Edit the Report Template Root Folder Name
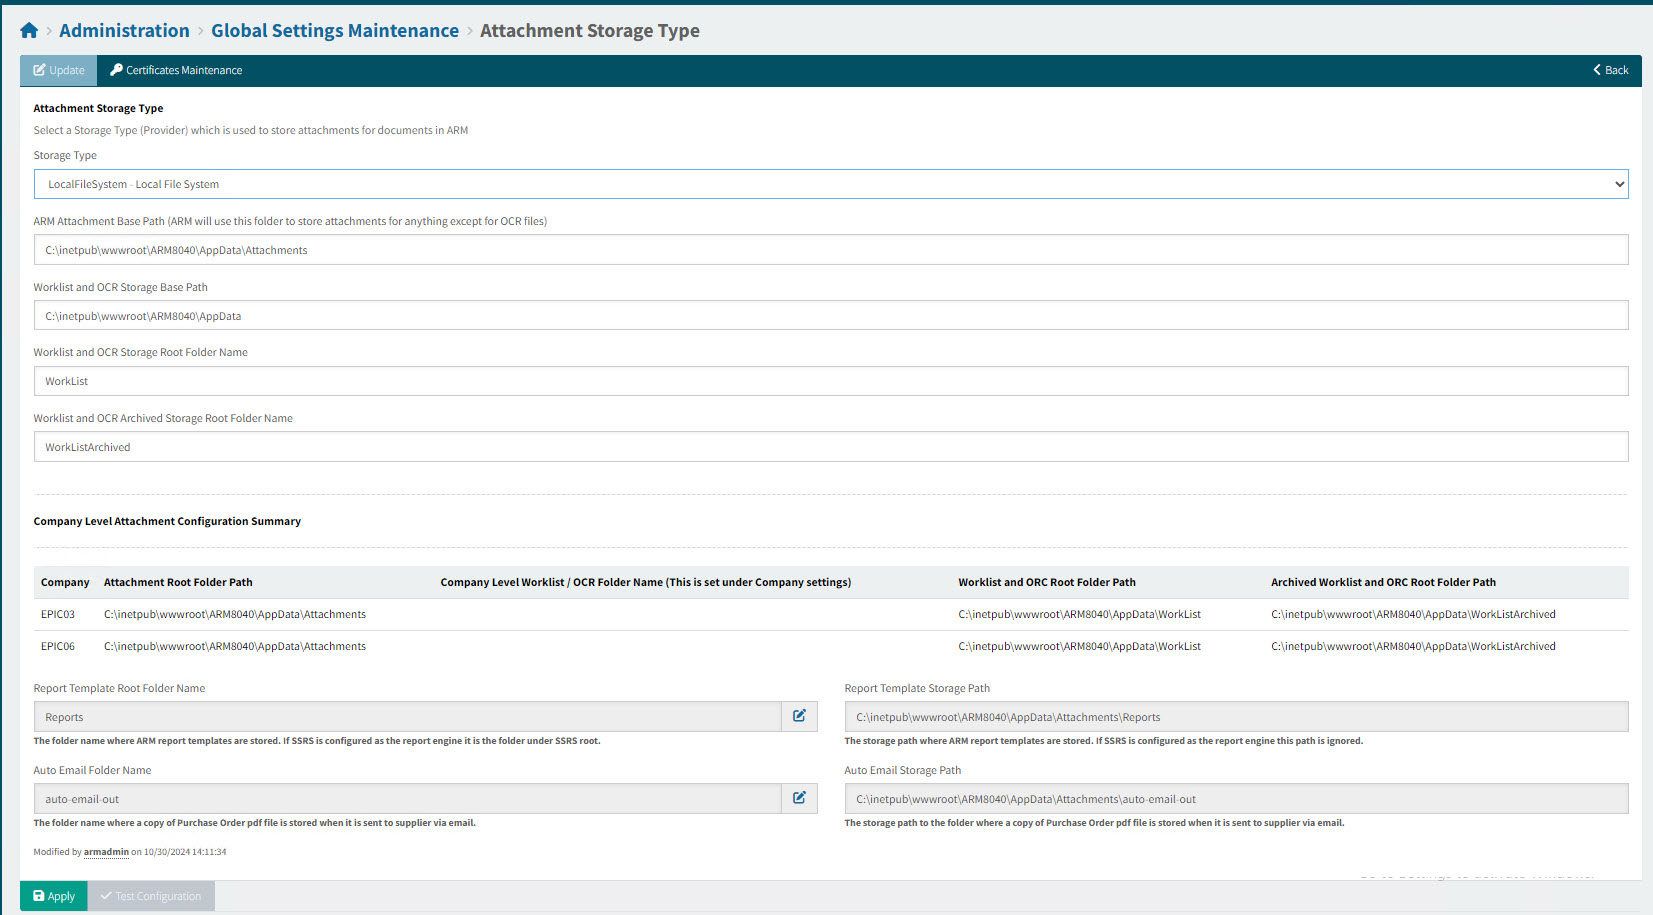Image resolution: width=1653 pixels, height=915 pixels. [799, 716]
